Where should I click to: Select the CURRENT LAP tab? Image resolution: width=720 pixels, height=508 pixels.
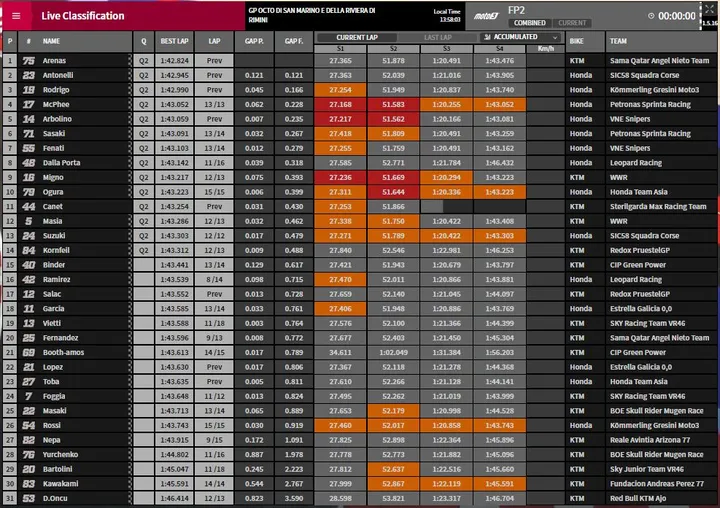click(357, 38)
